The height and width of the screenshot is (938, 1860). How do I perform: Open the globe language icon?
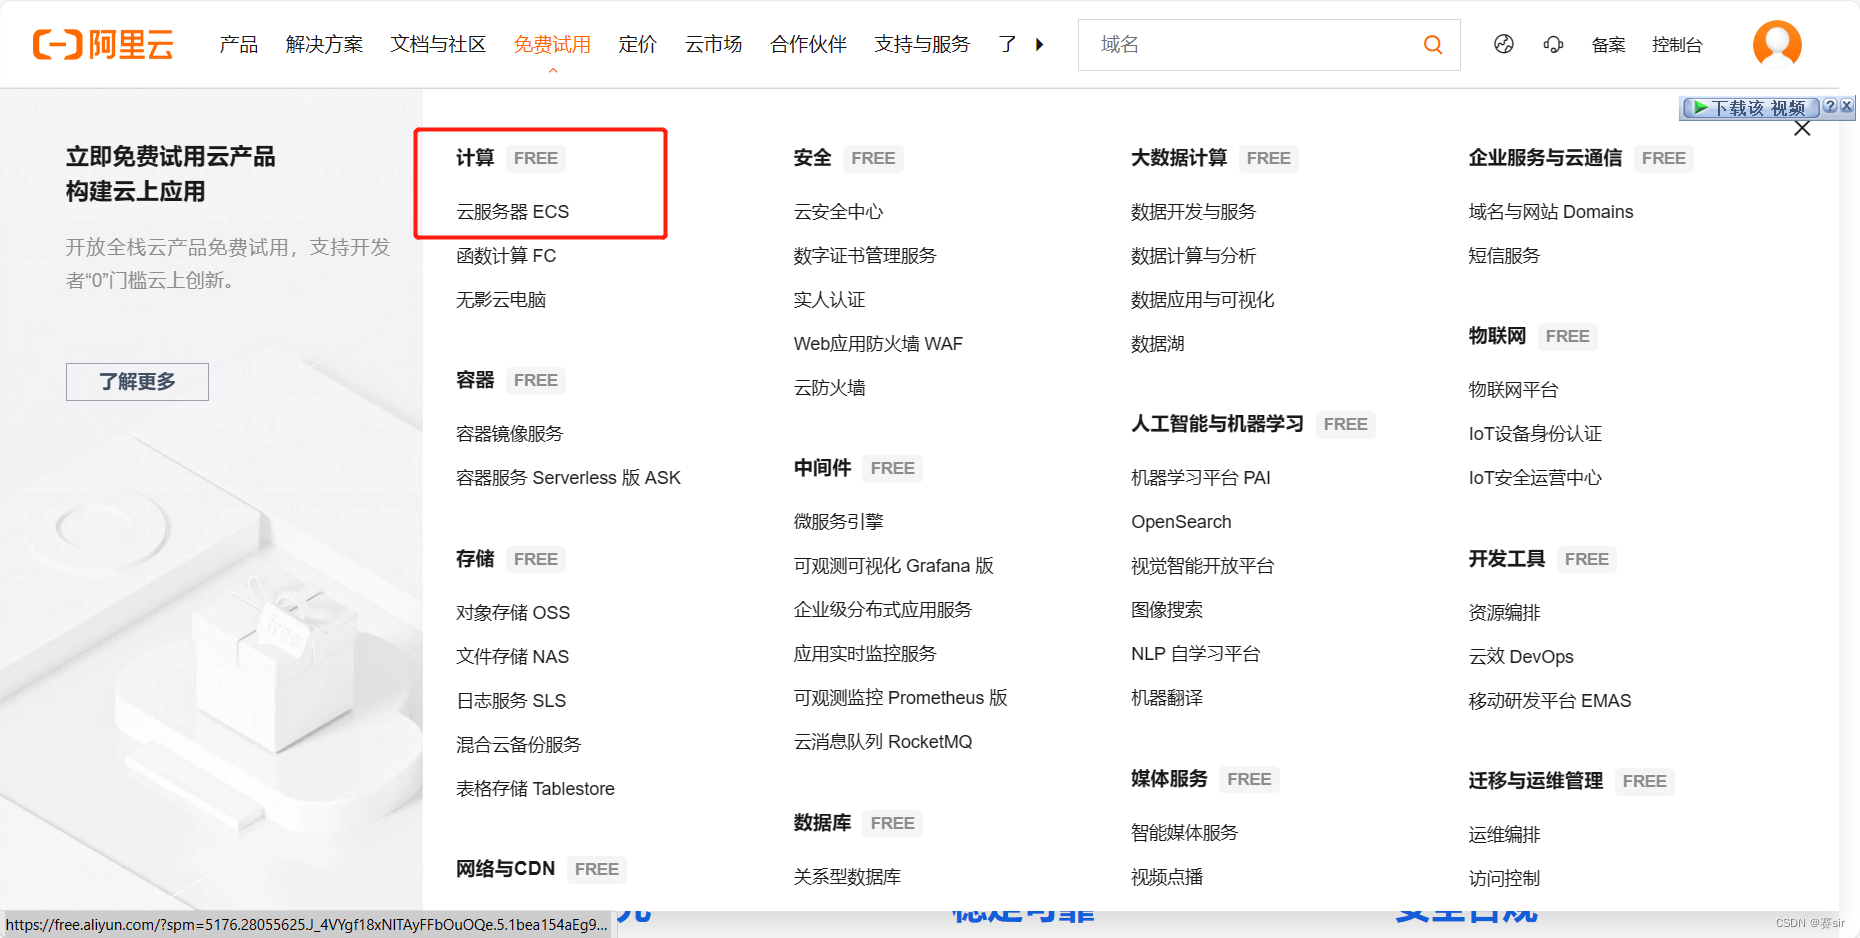pos(1504,44)
